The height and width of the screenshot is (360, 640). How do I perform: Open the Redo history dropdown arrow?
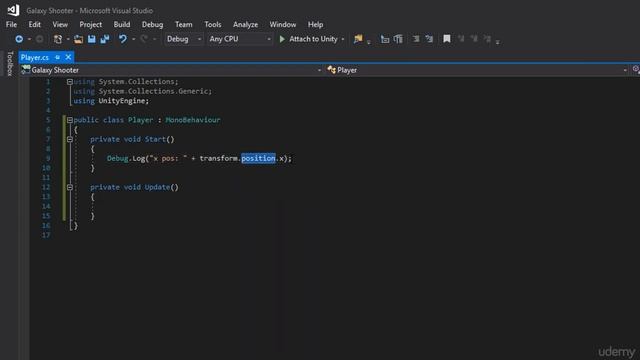154,39
